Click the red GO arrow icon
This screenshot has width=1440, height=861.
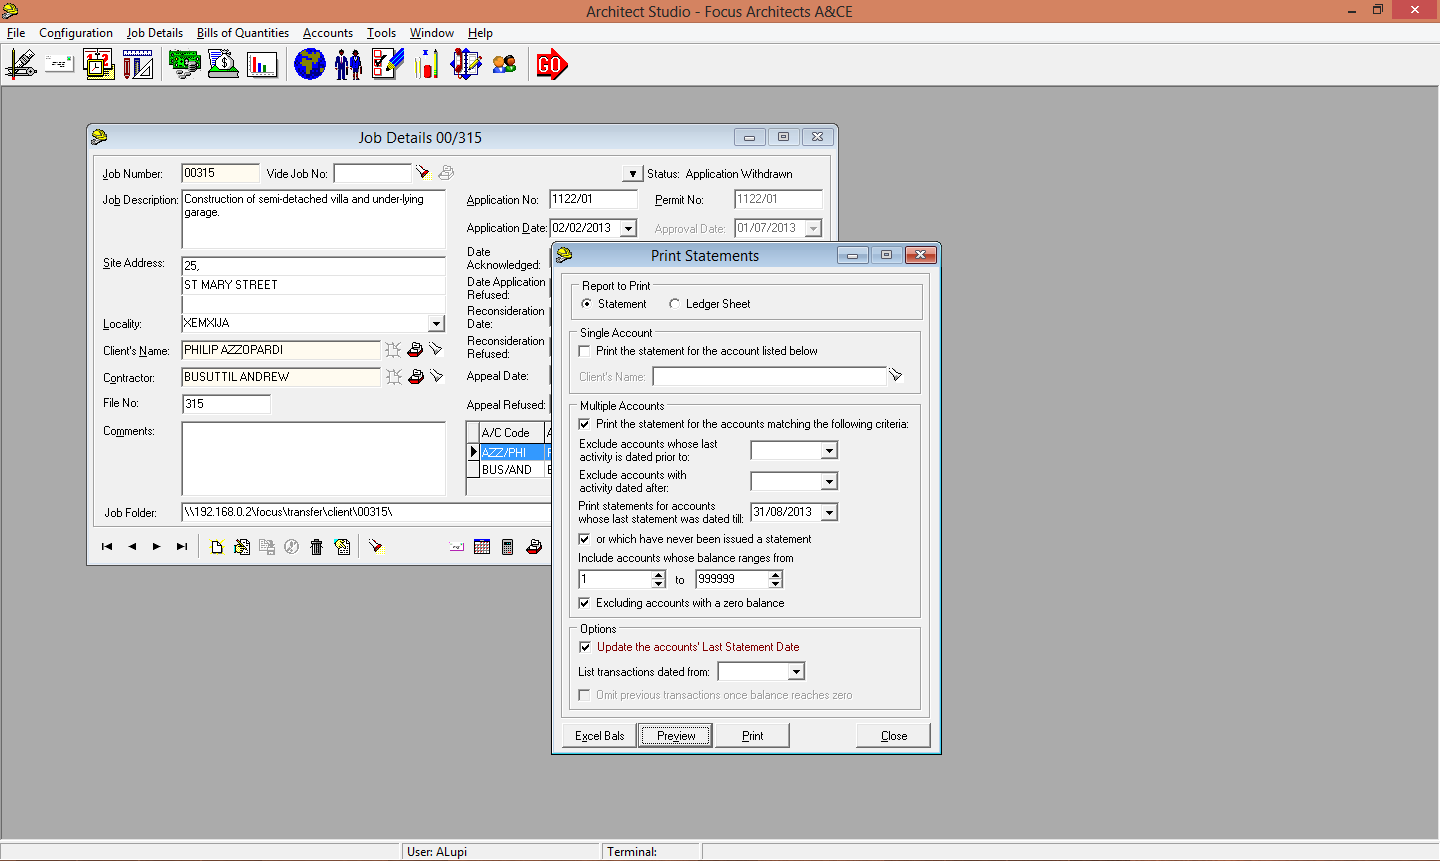pos(552,65)
